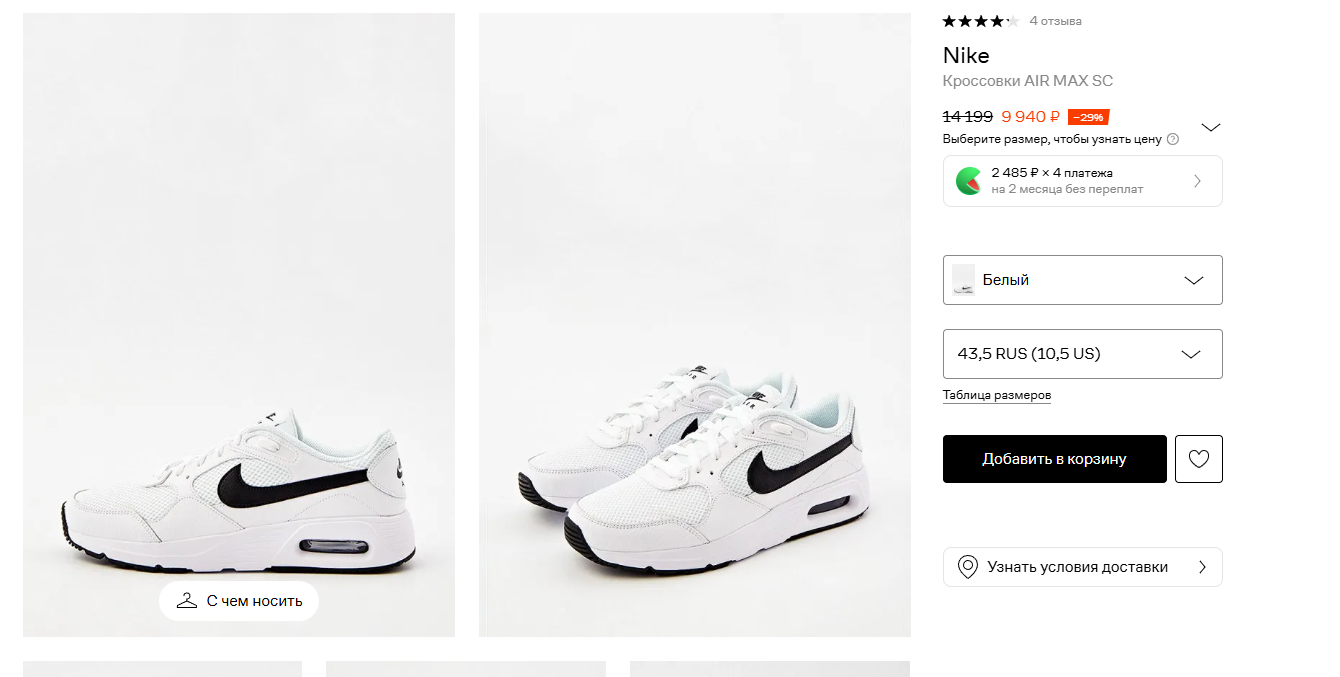This screenshot has height=677, width=1340.
Task: Open the "4 отзыва" reviews link
Action: (x=1055, y=21)
